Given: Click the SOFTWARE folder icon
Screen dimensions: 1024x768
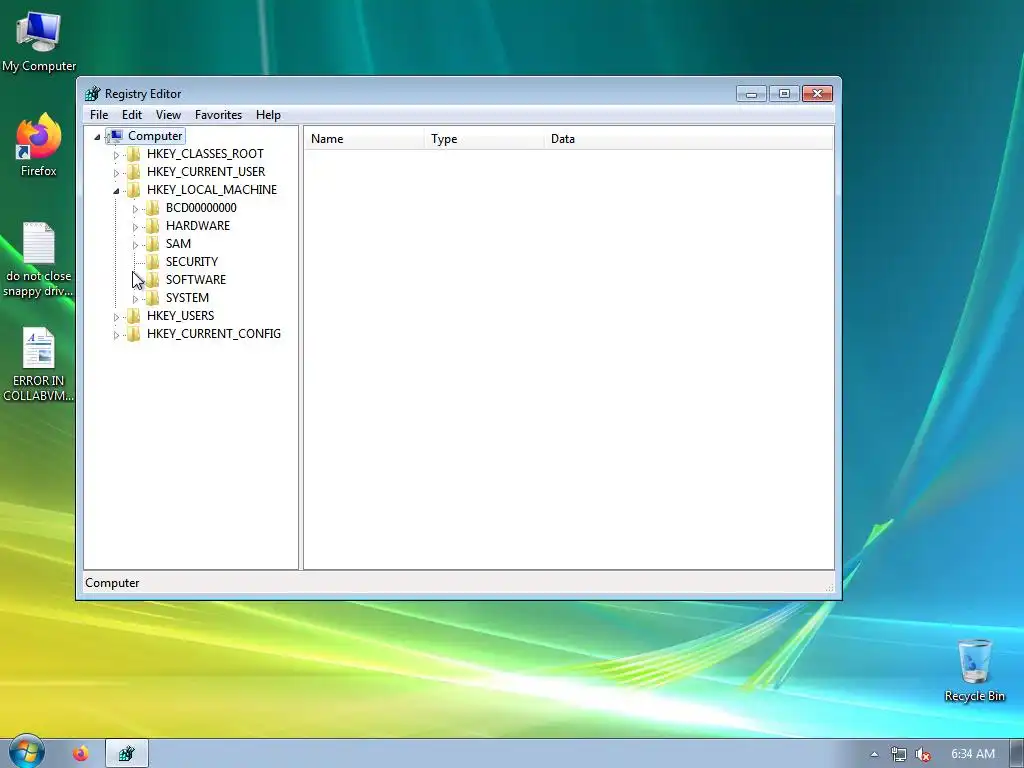Looking at the screenshot, I should coord(153,280).
